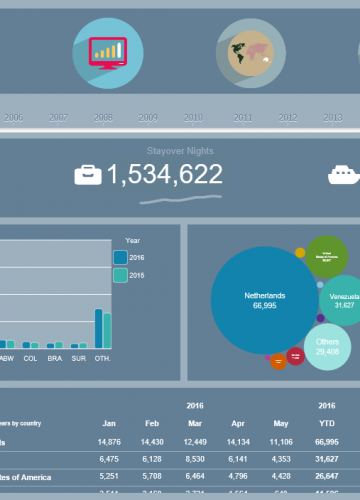Viewport: 360px width, 500px height.
Task: Click the 2015 teal legend swatch
Action: click(120, 275)
